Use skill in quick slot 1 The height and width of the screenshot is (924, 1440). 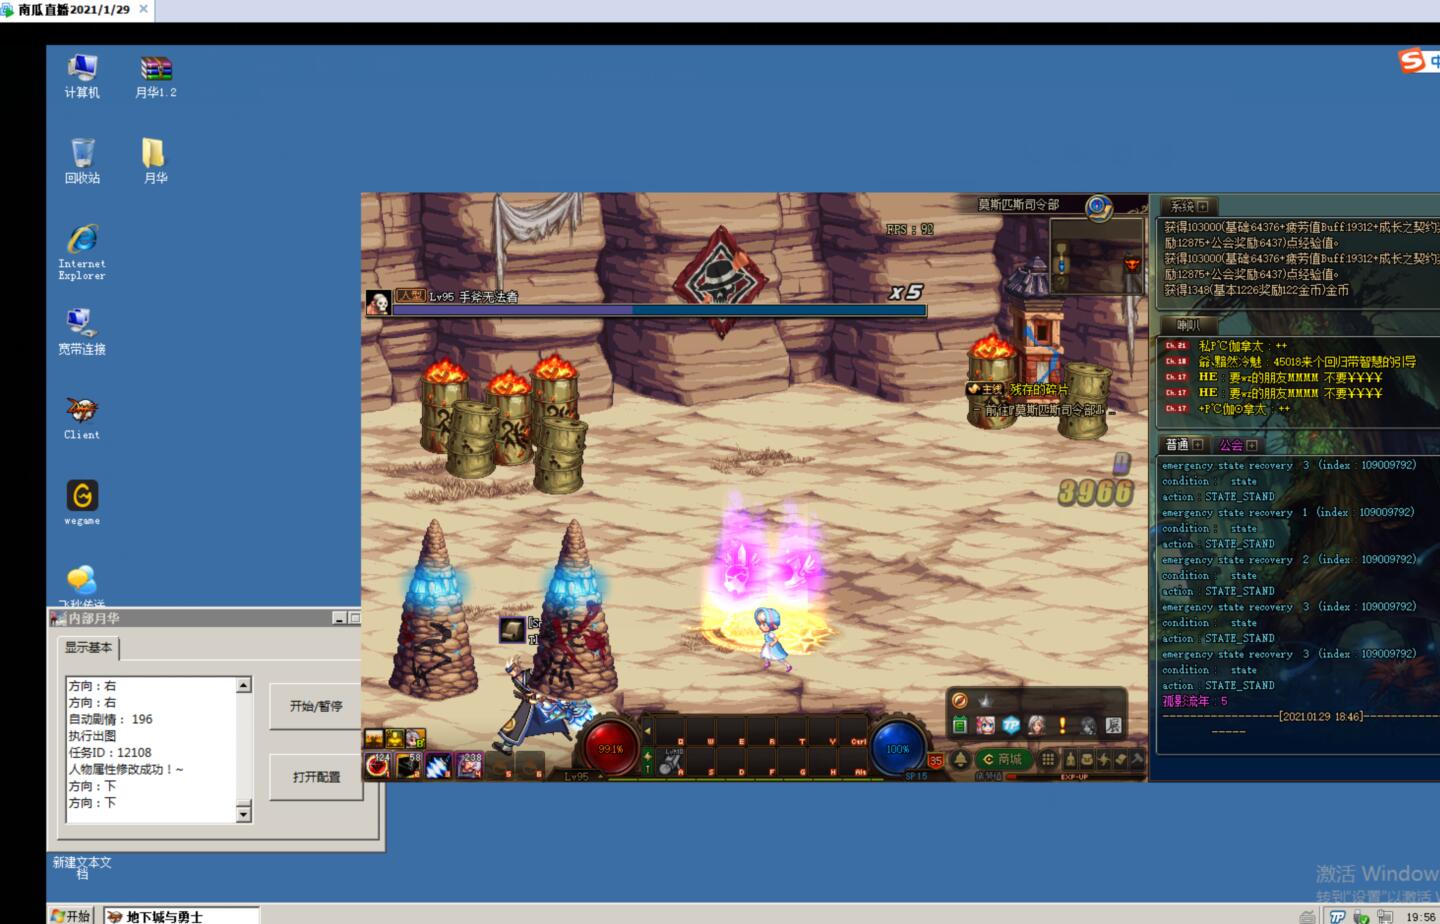pyautogui.click(x=378, y=765)
